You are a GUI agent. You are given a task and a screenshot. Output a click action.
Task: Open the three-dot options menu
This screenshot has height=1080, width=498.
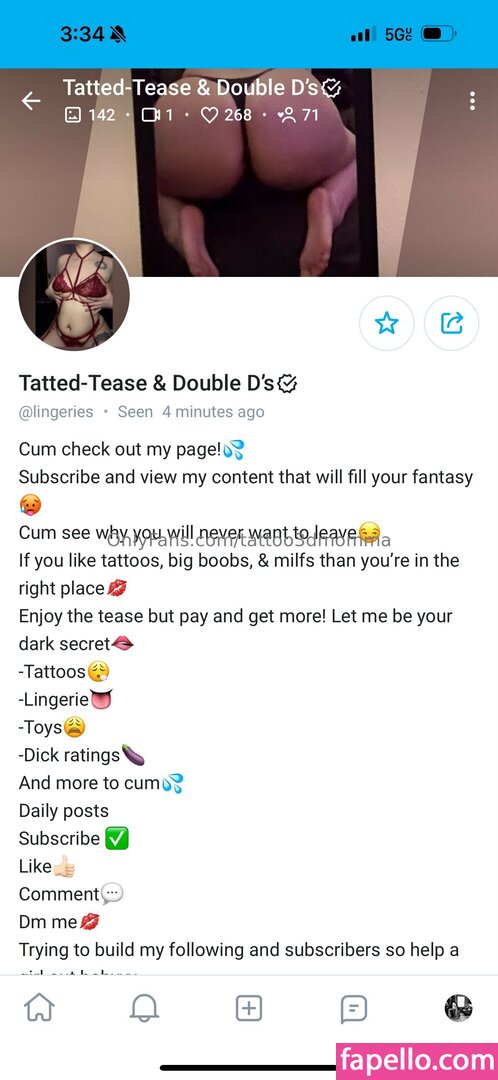472,101
